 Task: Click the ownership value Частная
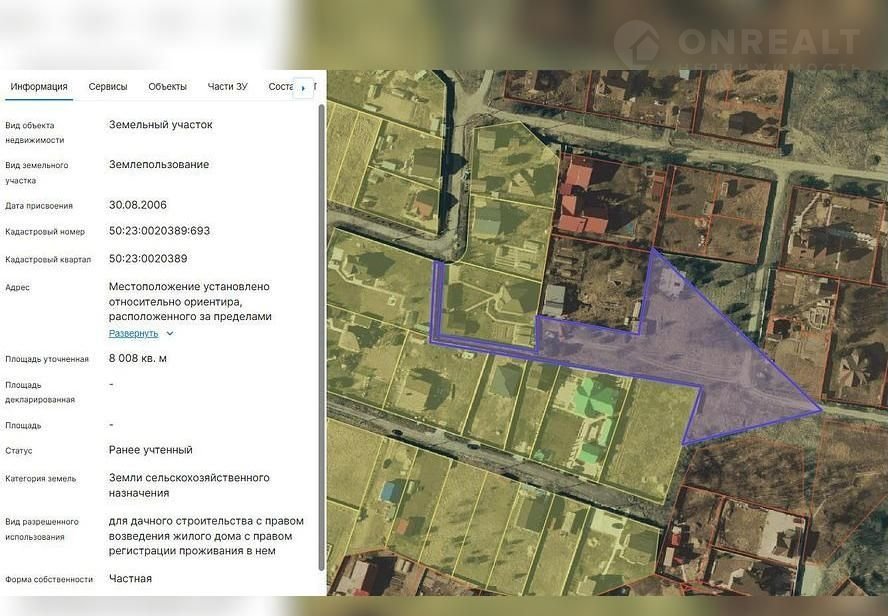[130, 579]
